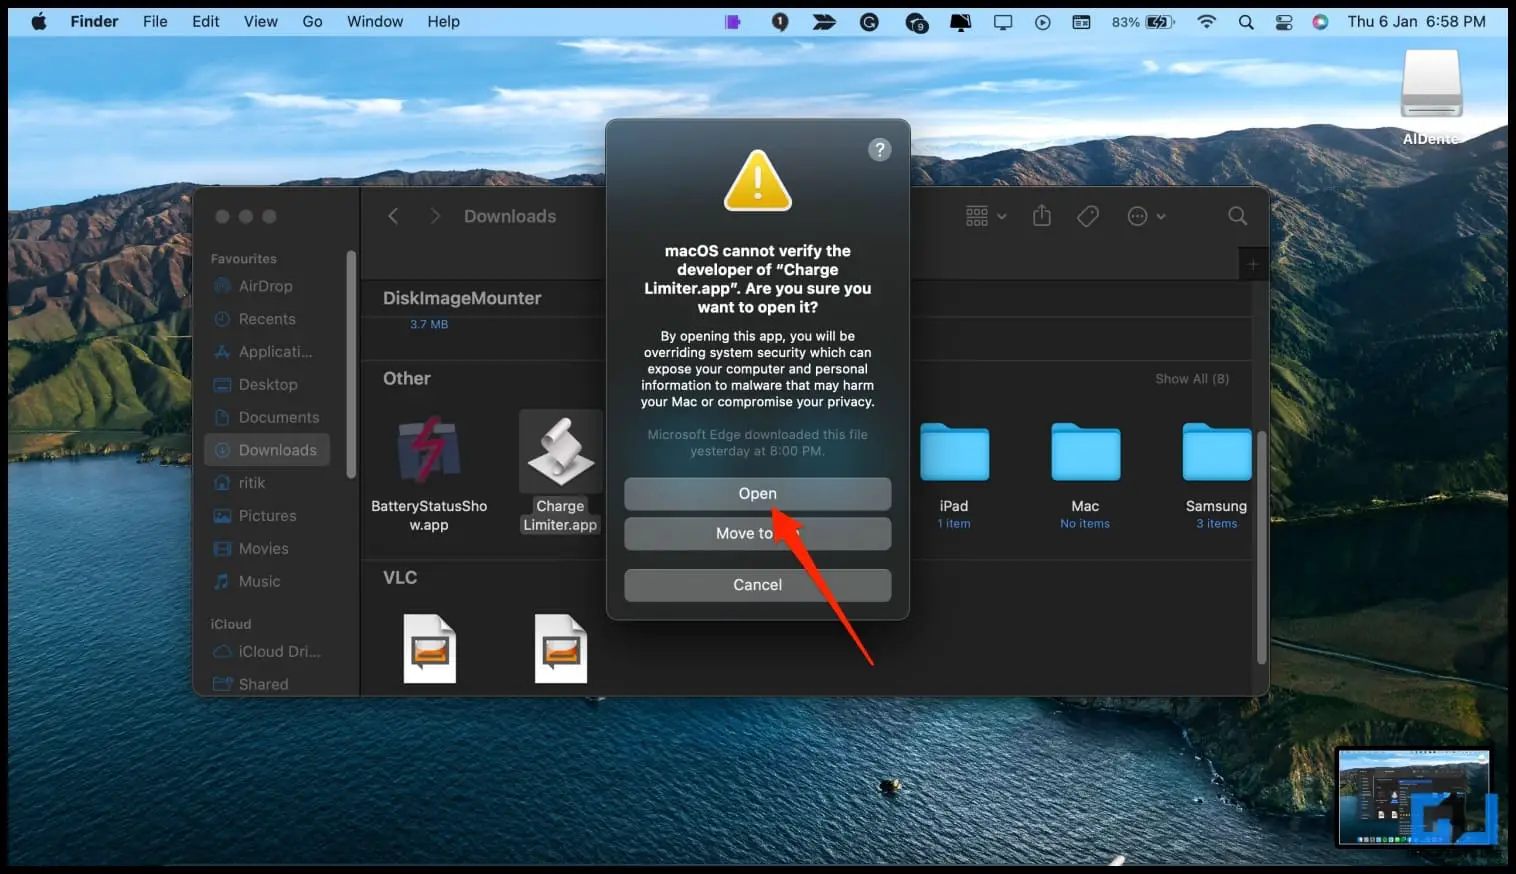Screen dimensions: 1516x874
Task: Open Spotlight search in menu bar
Action: click(x=1246, y=21)
